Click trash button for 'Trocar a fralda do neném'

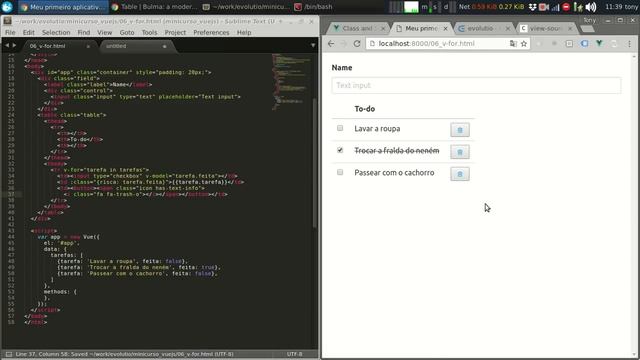(460, 152)
